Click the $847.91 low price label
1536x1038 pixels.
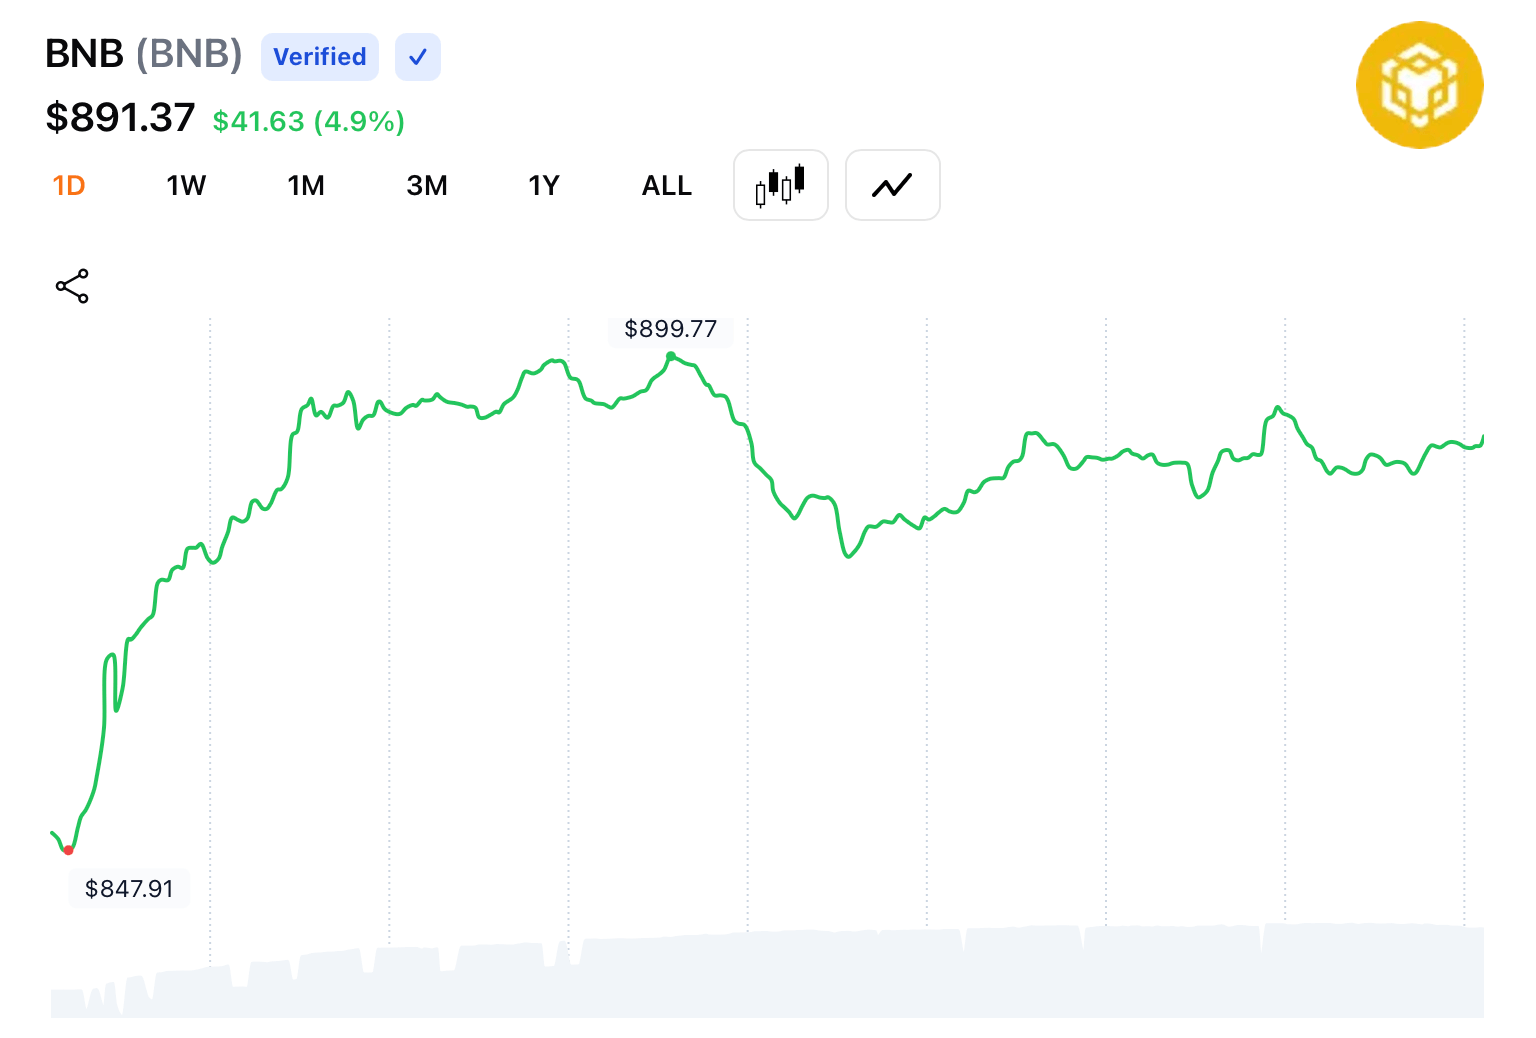(129, 888)
